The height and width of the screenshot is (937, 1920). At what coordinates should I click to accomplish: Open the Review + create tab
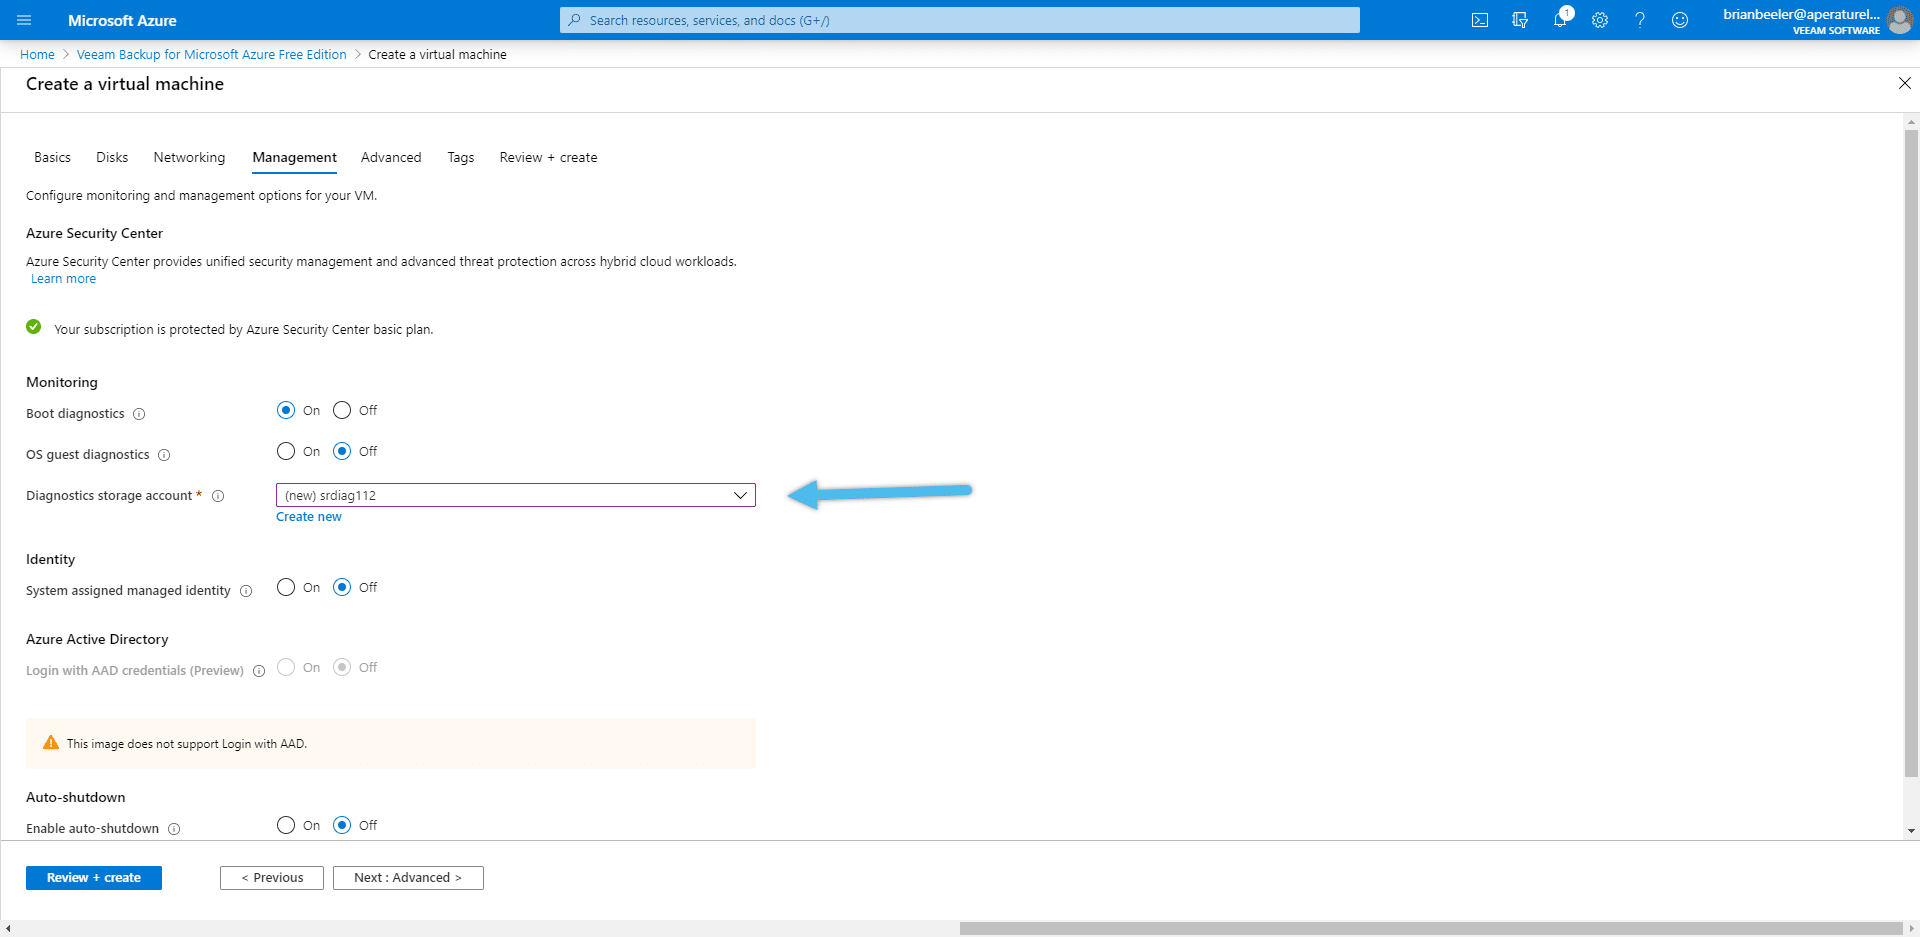pyautogui.click(x=548, y=157)
